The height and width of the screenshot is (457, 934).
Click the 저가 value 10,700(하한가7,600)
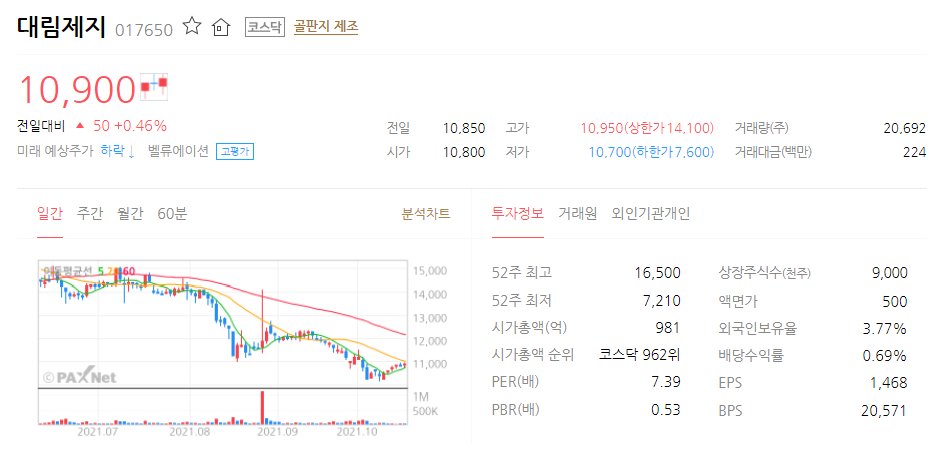[x=651, y=153]
